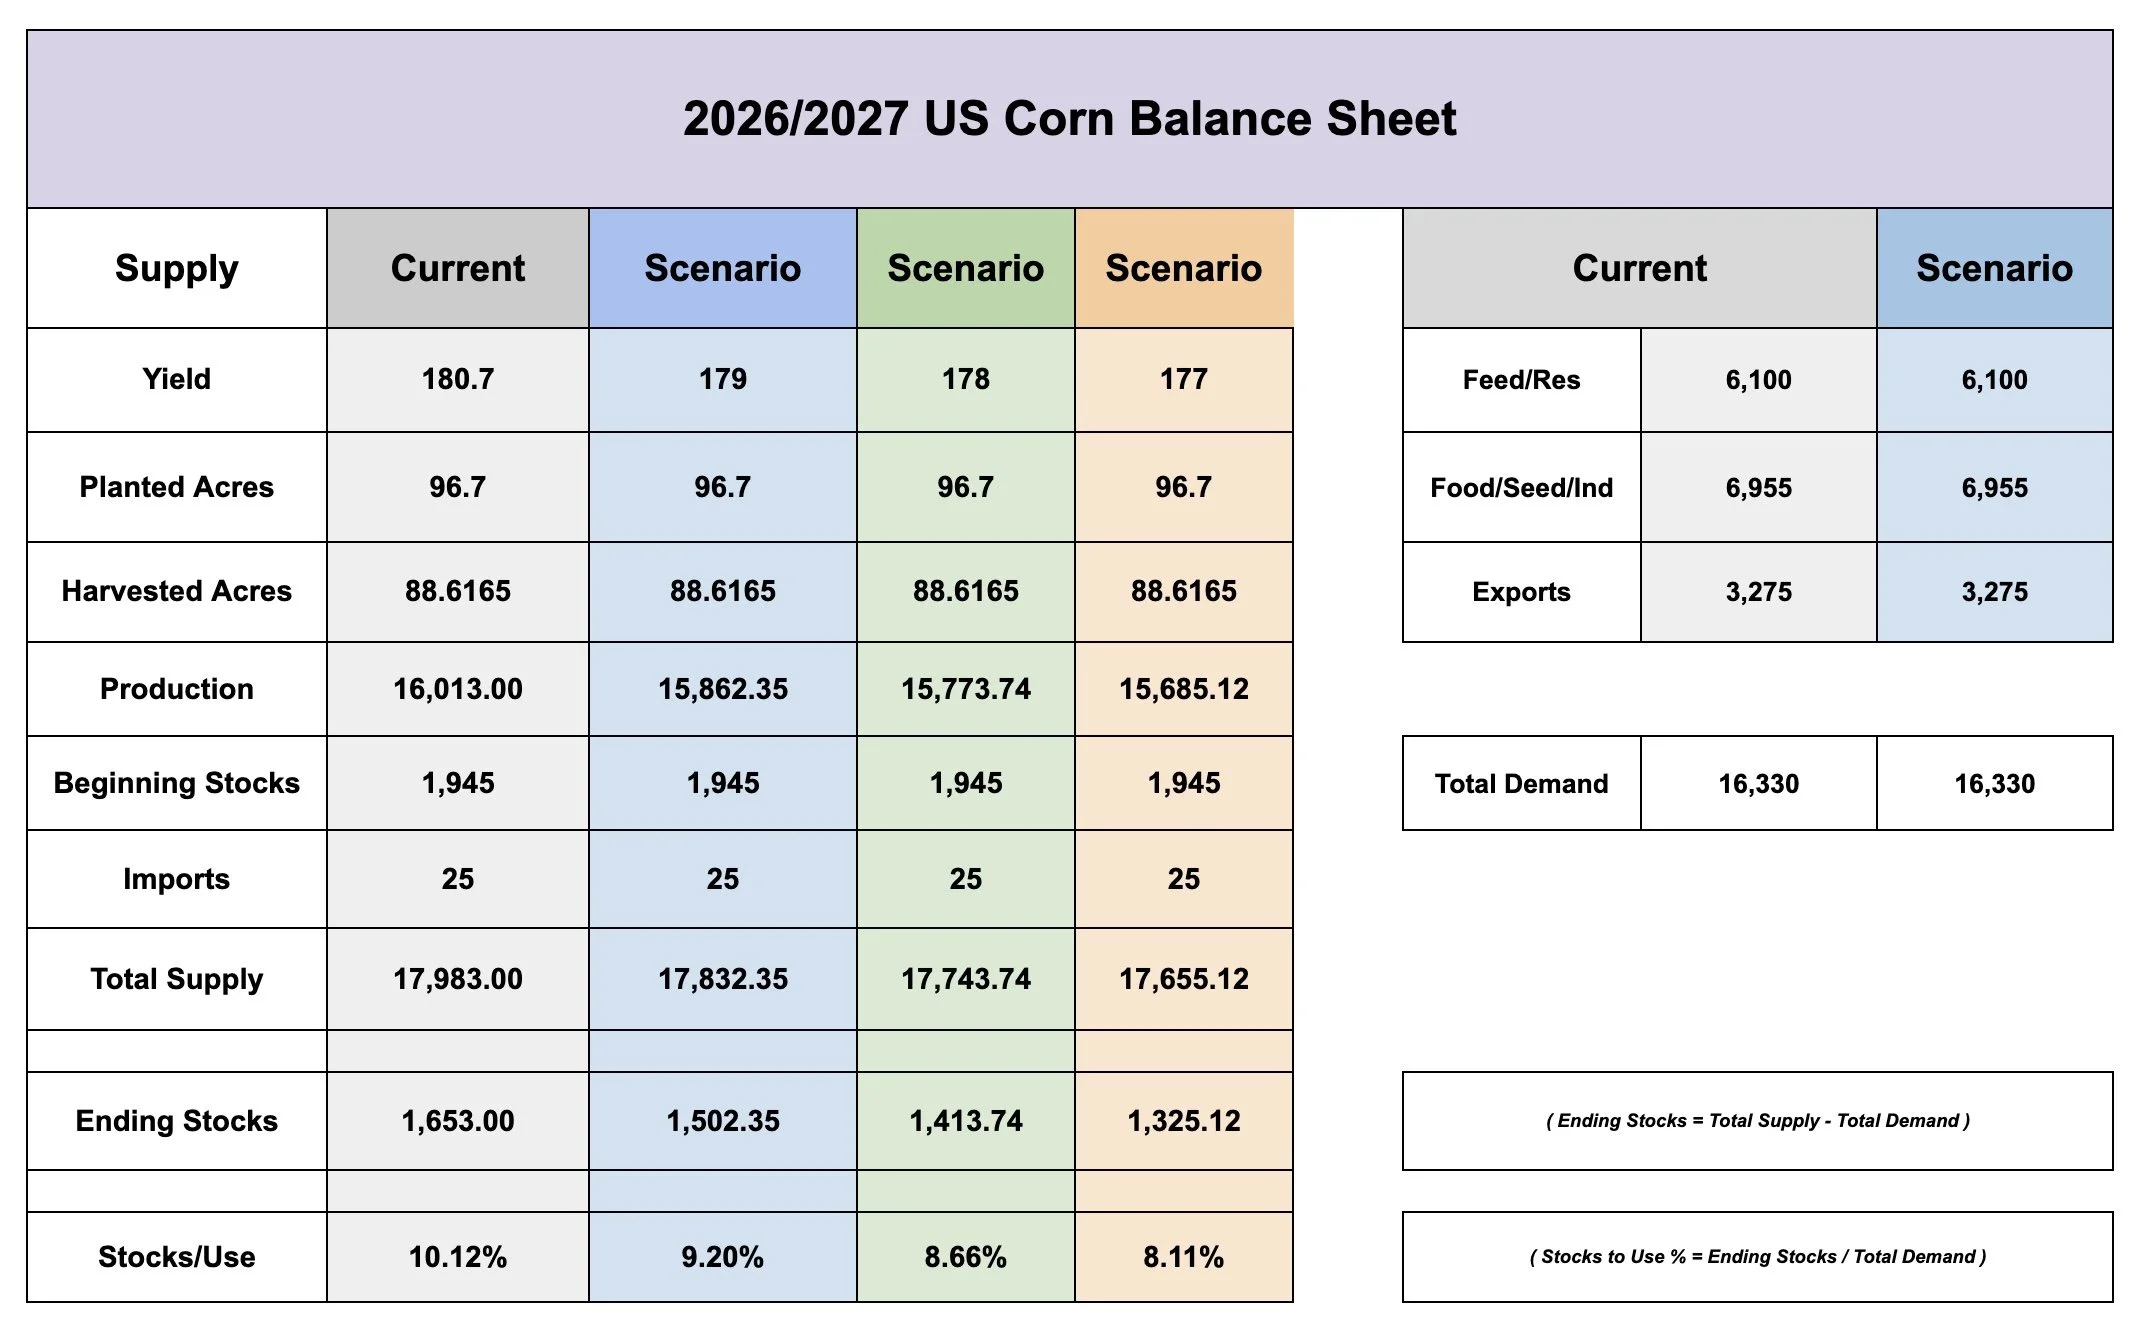Click the Stocks/Use 8.66% cell
This screenshot has width=2139, height=1322.
[x=966, y=1257]
